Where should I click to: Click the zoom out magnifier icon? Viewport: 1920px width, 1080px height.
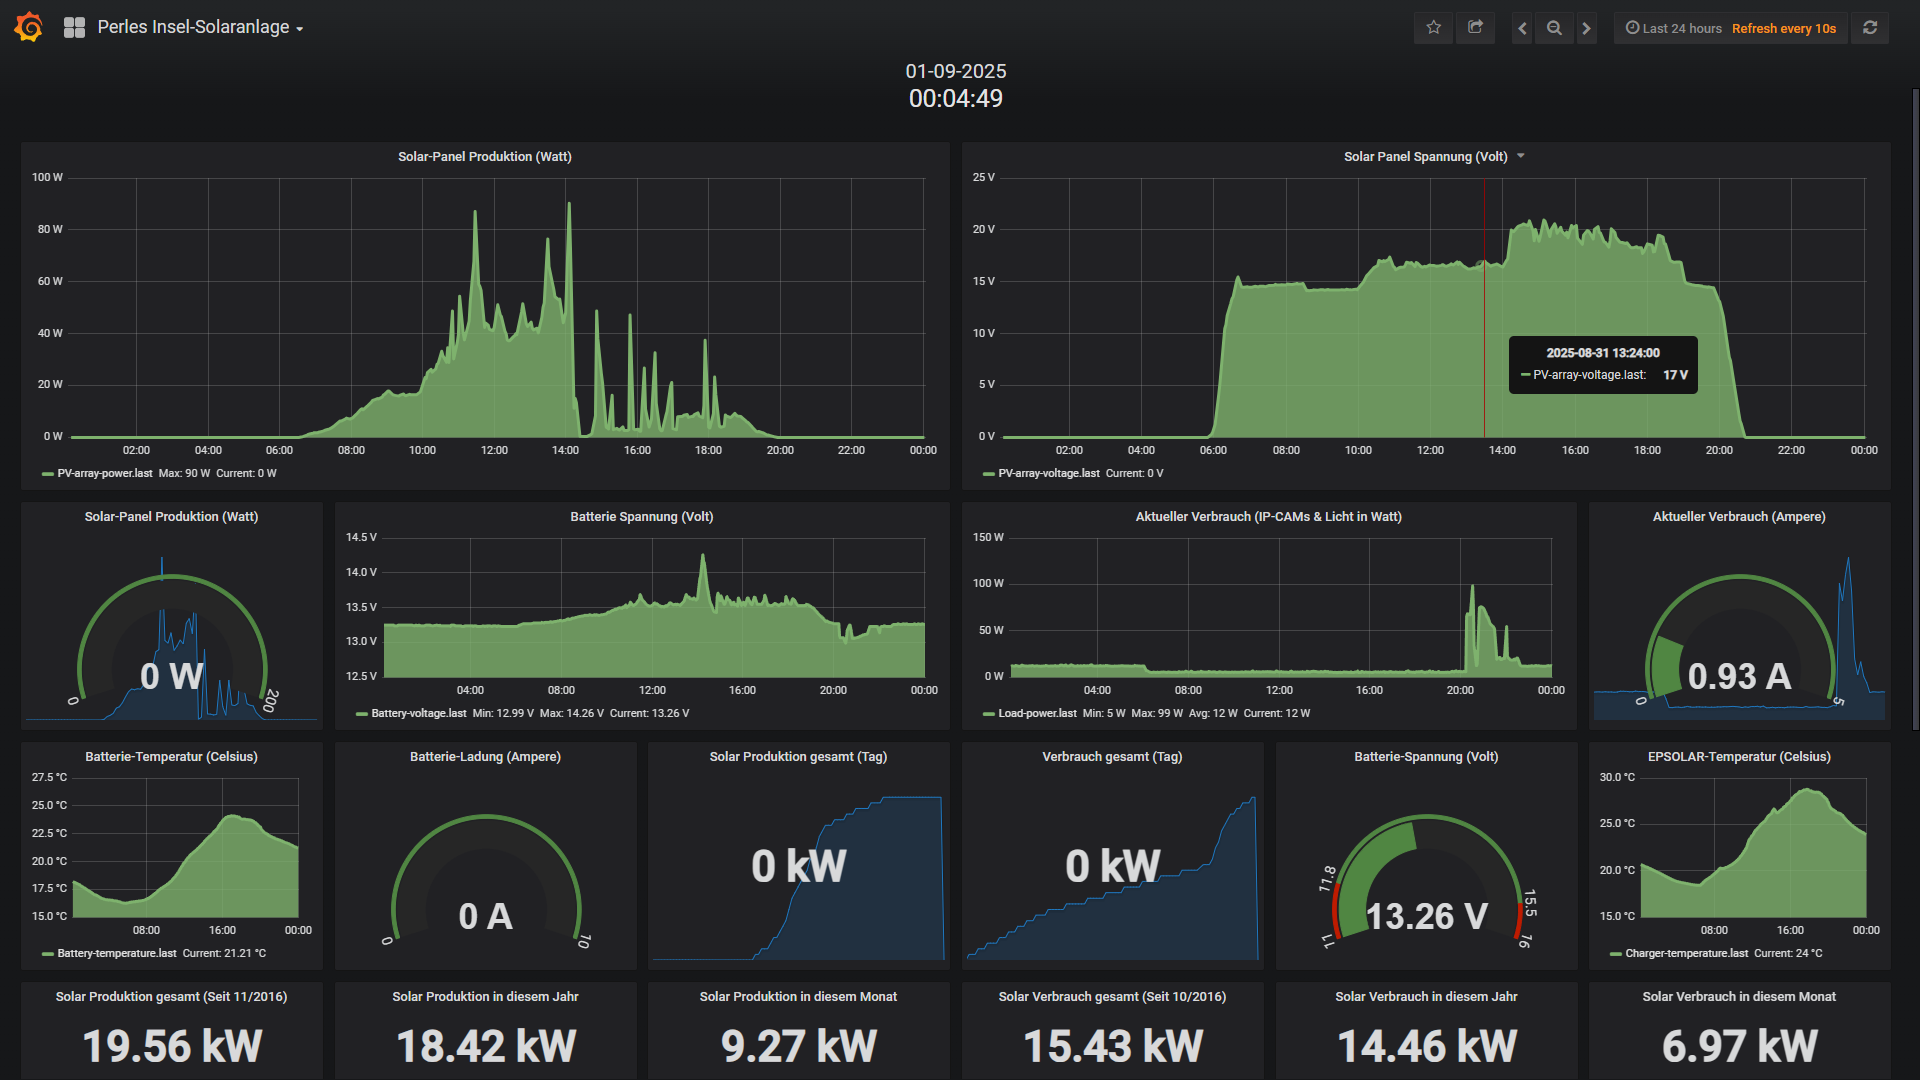pos(1554,28)
